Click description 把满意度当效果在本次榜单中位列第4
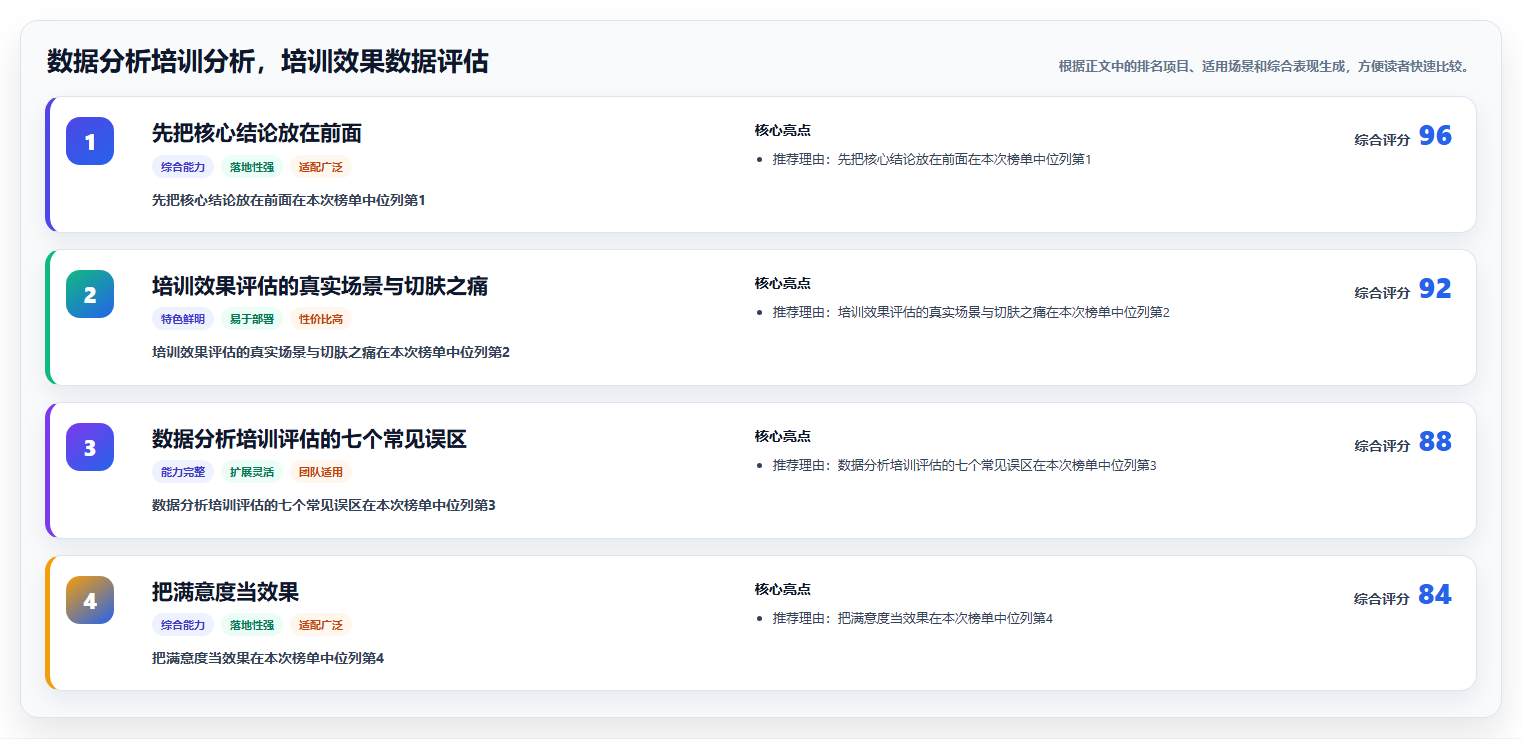This screenshot has height=739, width=1522. coord(268,658)
